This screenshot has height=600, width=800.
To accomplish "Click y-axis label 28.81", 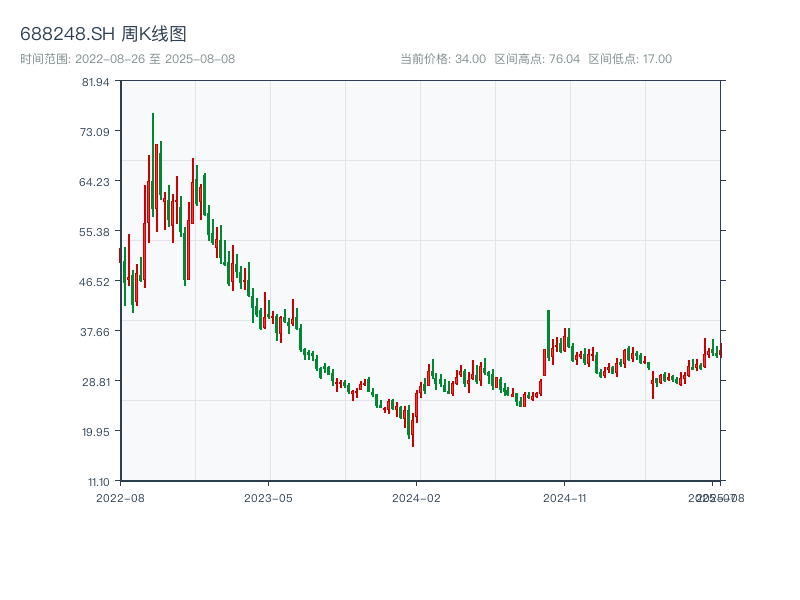I will [x=96, y=382].
